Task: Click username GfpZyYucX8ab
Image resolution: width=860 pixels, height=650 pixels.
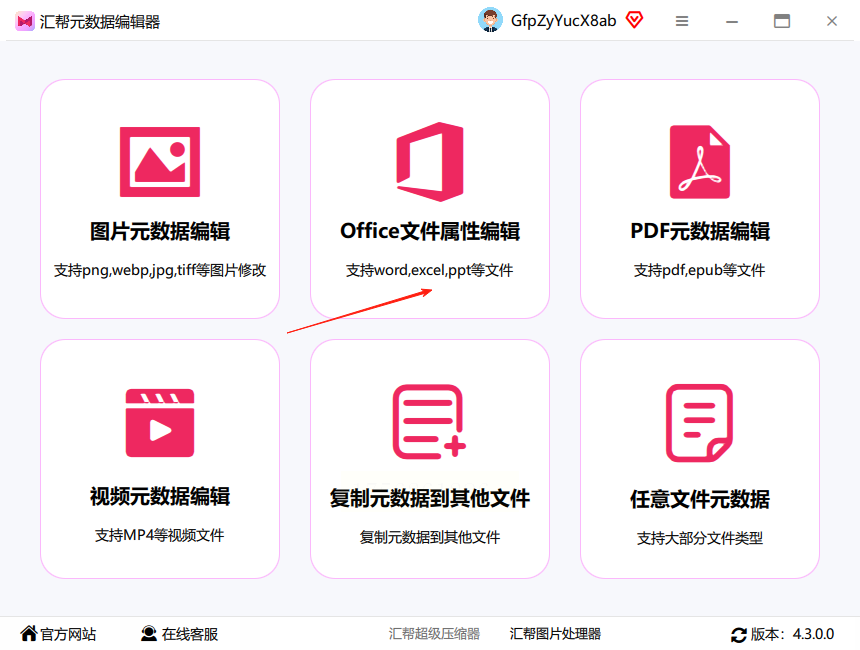Action: click(x=563, y=21)
